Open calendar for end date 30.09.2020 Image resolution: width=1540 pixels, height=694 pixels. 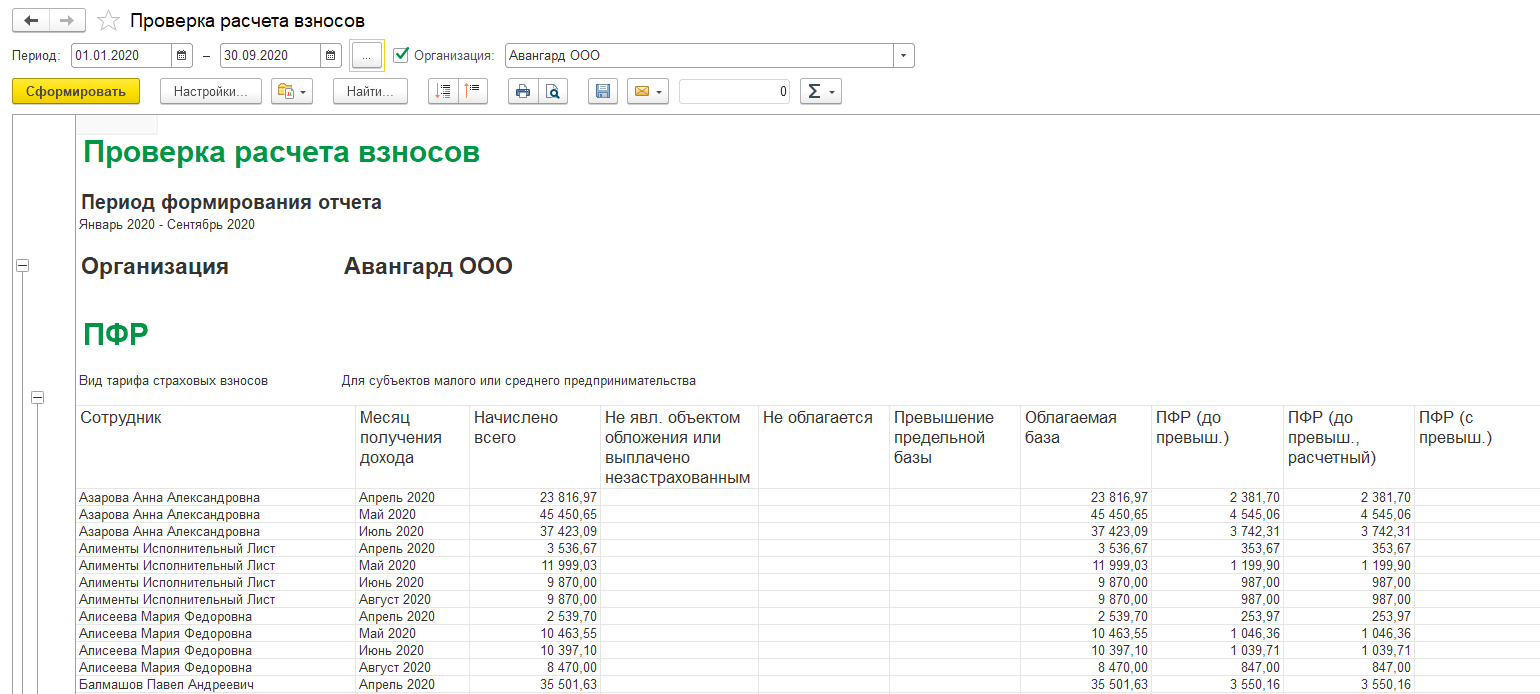331,56
